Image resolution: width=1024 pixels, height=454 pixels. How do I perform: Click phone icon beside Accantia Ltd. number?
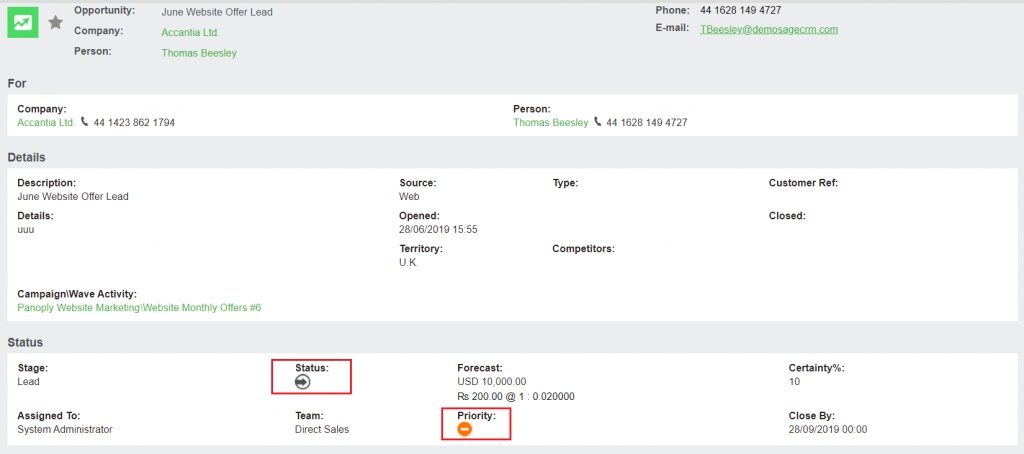tap(85, 122)
